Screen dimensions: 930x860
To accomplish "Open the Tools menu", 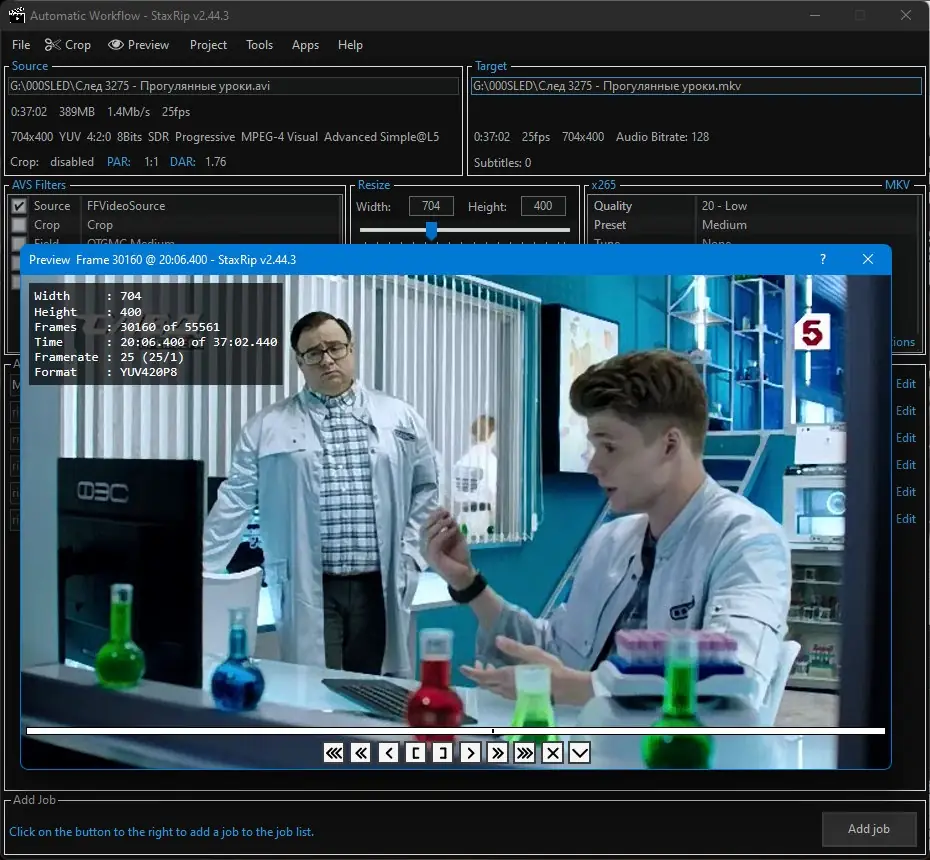I will (x=259, y=45).
